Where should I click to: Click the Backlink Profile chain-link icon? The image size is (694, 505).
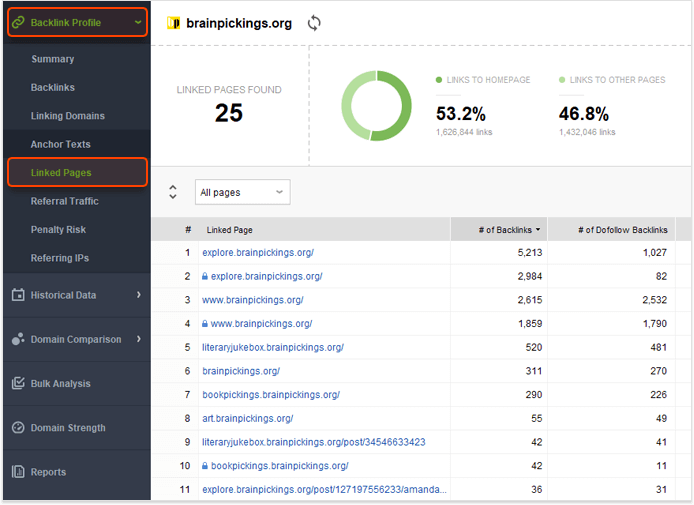18,22
